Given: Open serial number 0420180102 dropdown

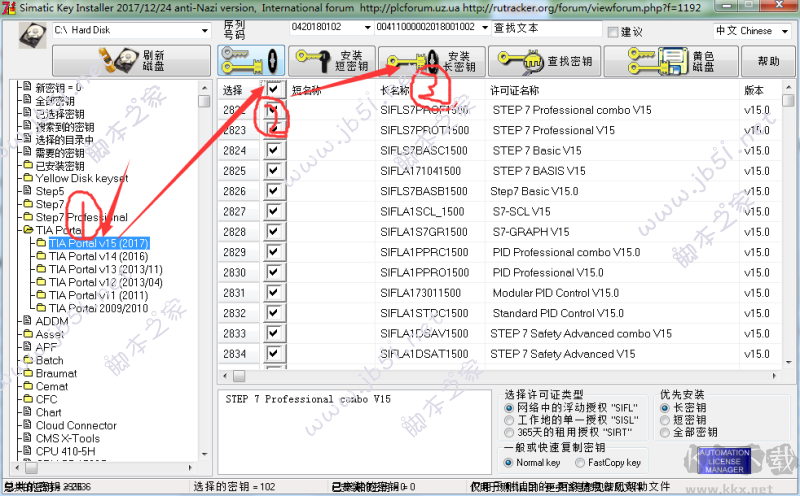Looking at the screenshot, I should [x=367, y=27].
